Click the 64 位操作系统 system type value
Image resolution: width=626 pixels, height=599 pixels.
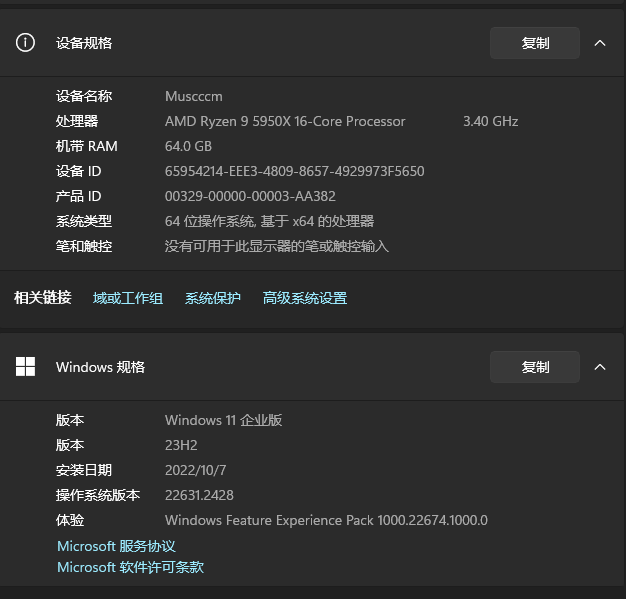click(269, 221)
